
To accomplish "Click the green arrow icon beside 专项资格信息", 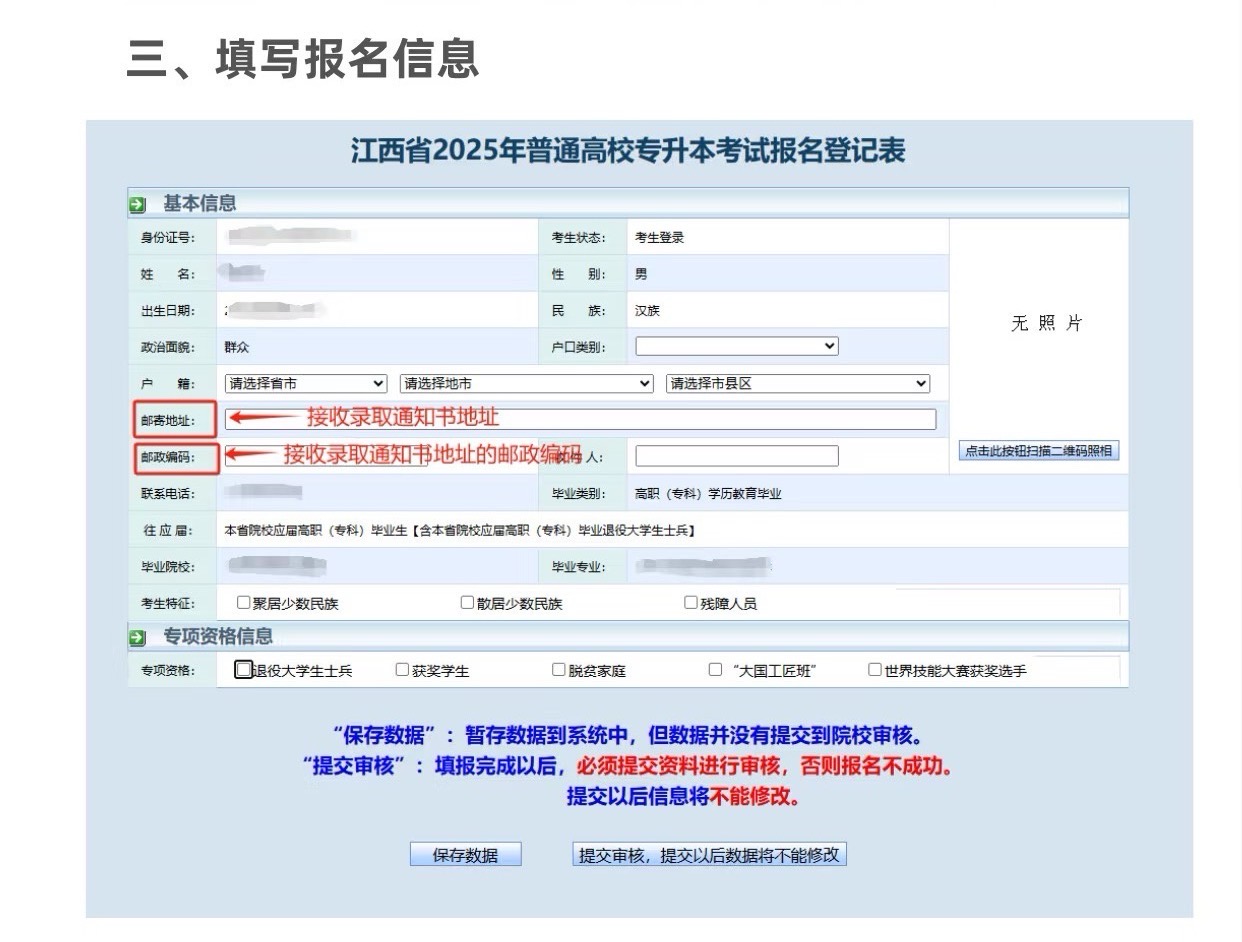I will tap(135, 635).
